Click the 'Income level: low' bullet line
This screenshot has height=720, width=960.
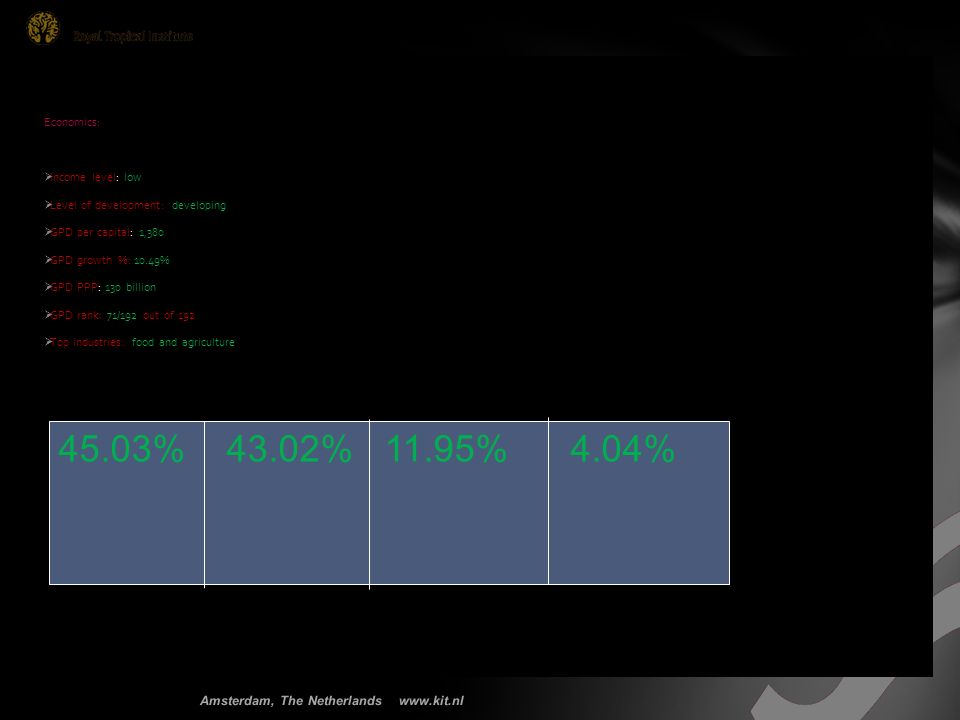coord(93,177)
